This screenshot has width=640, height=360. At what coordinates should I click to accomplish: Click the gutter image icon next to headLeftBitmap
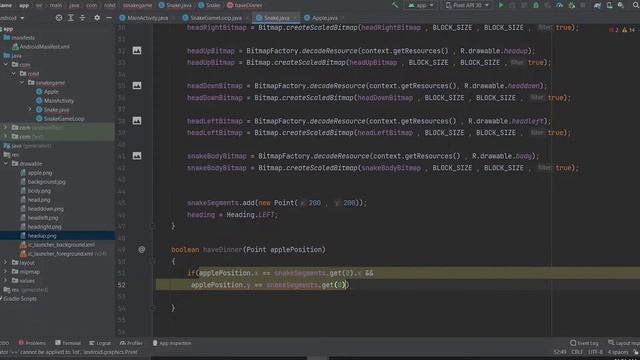click(x=137, y=121)
